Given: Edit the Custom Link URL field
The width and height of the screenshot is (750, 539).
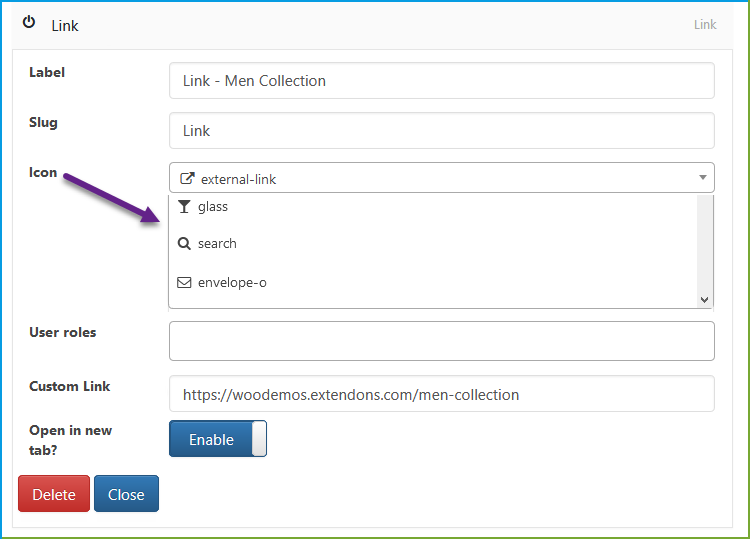Looking at the screenshot, I should (441, 394).
